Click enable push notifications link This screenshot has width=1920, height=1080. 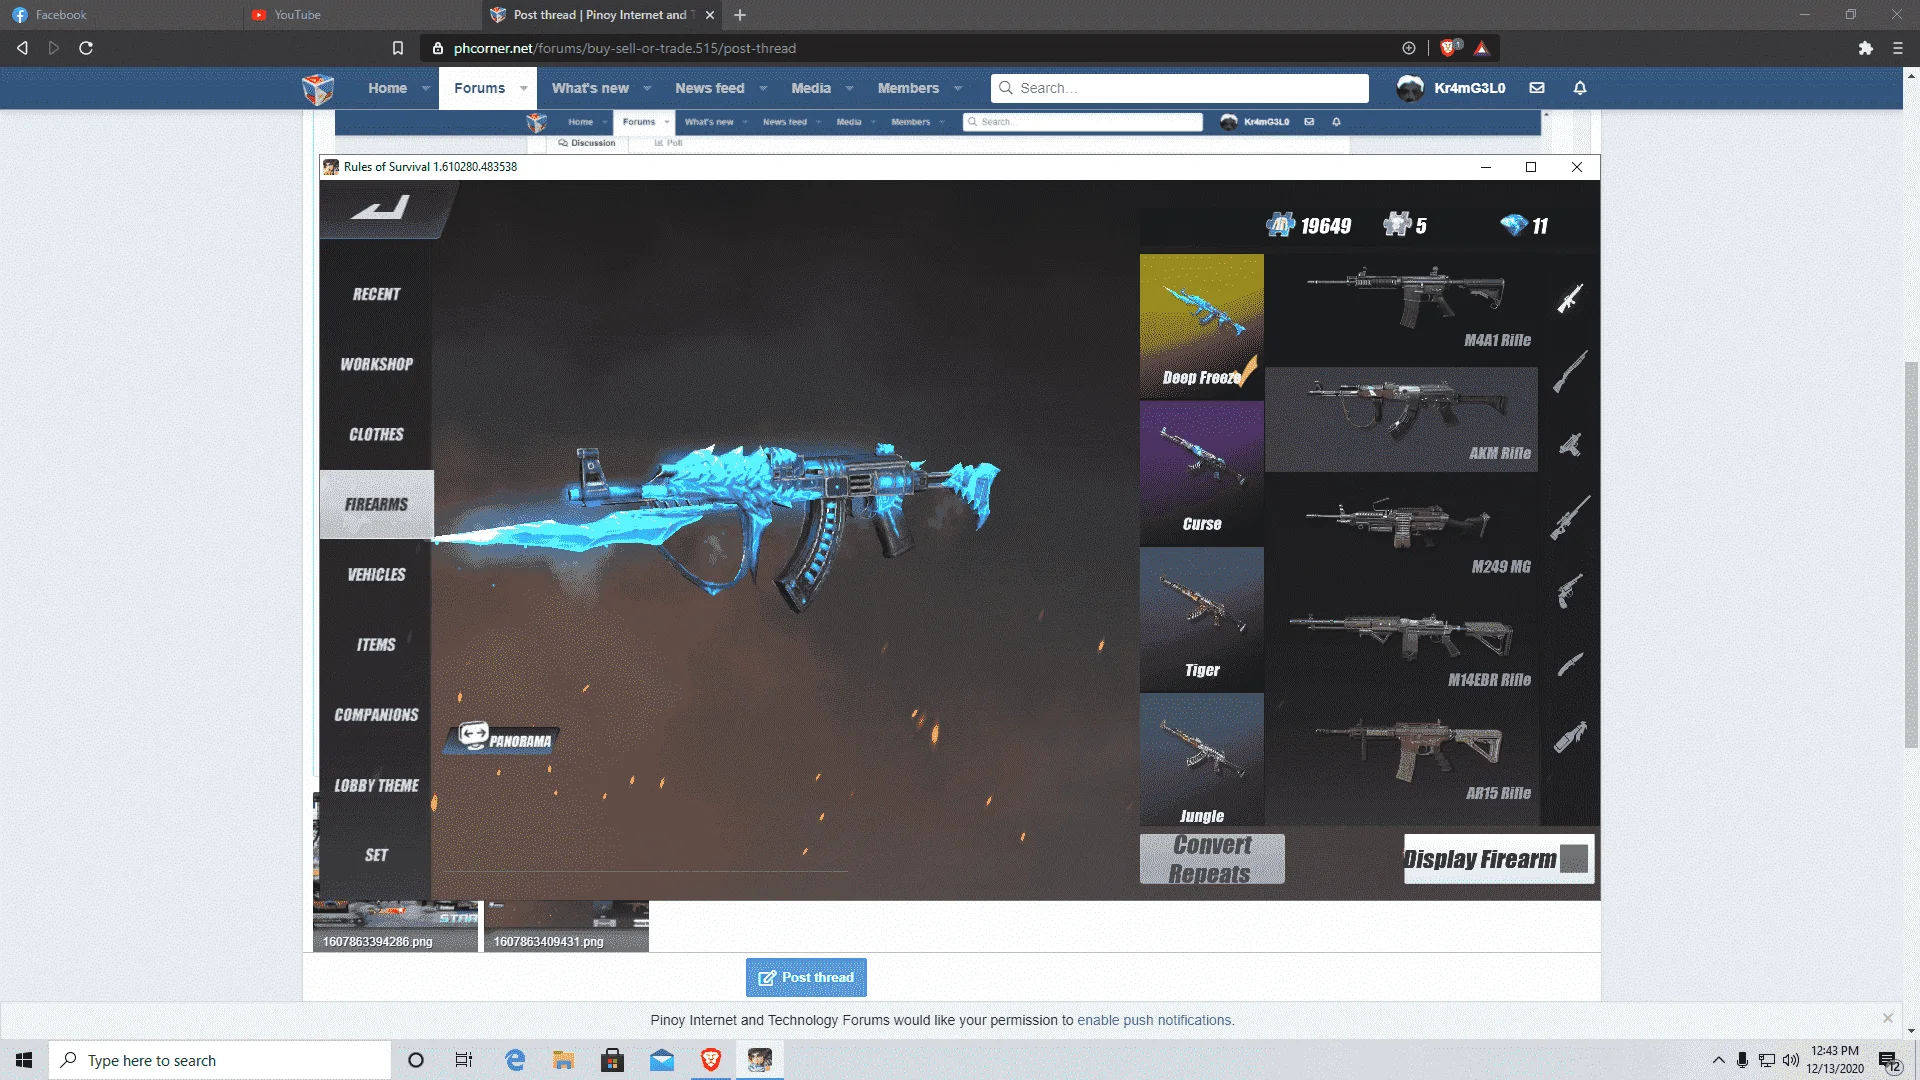pyautogui.click(x=1155, y=1020)
